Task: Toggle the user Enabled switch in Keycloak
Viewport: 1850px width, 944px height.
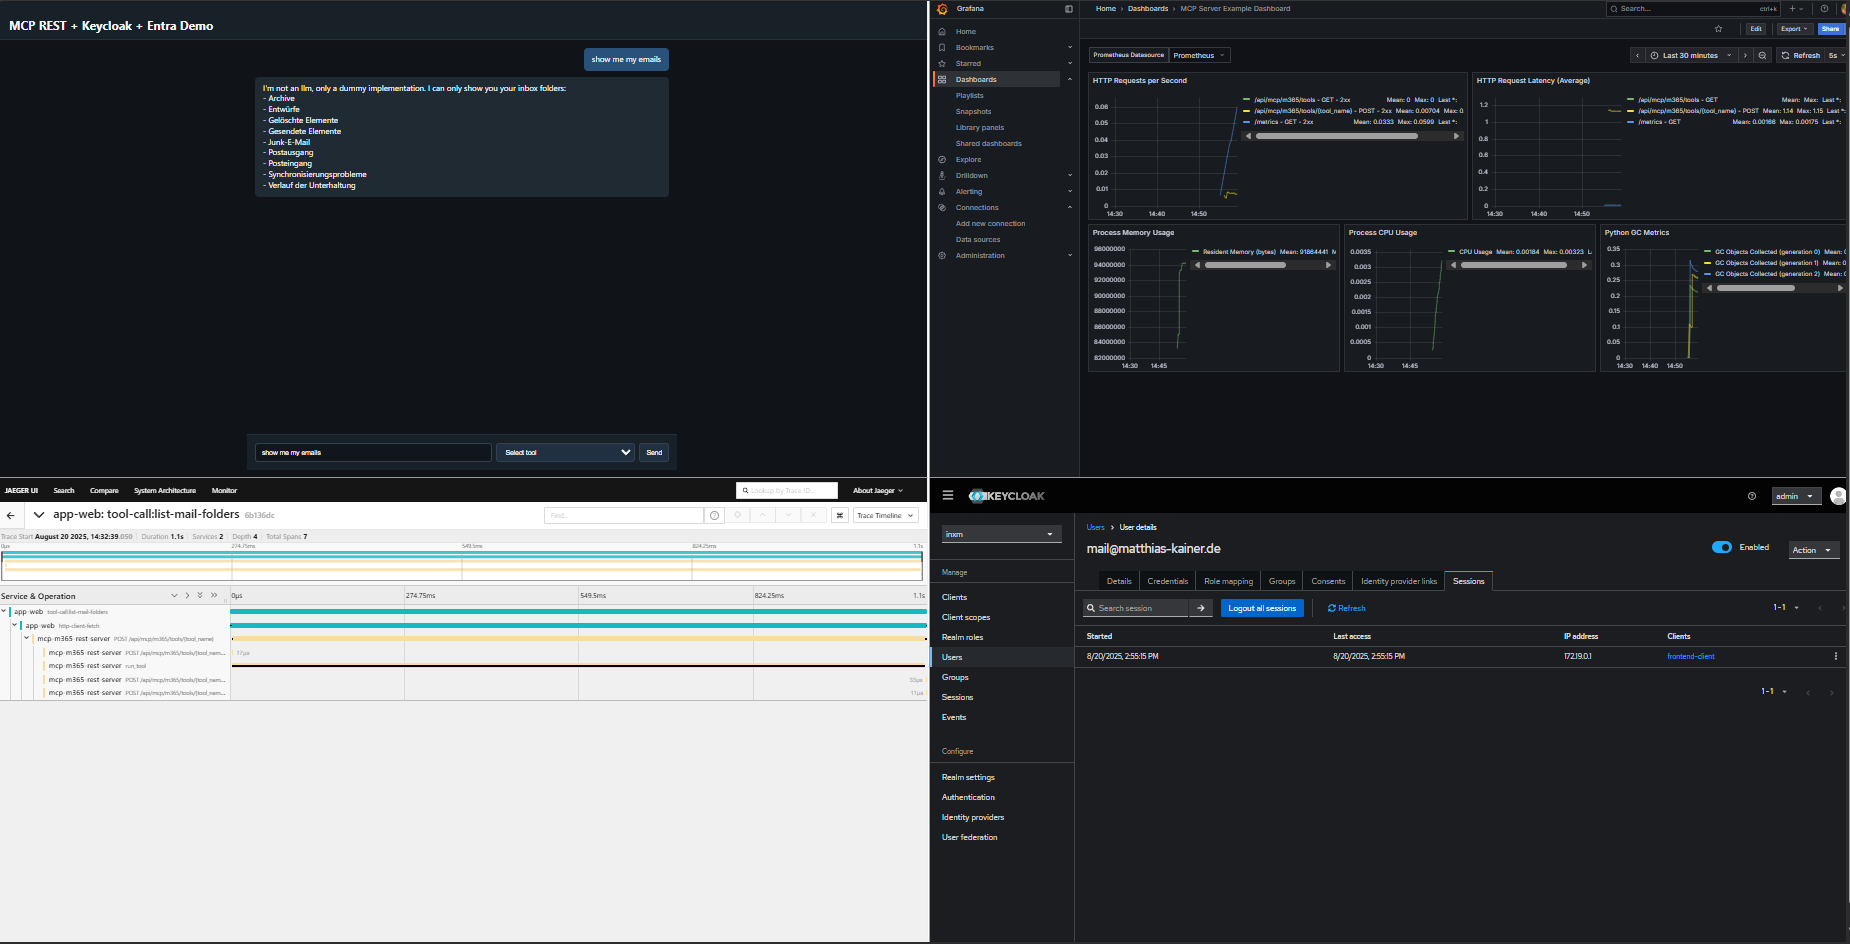Action: [x=1722, y=548]
